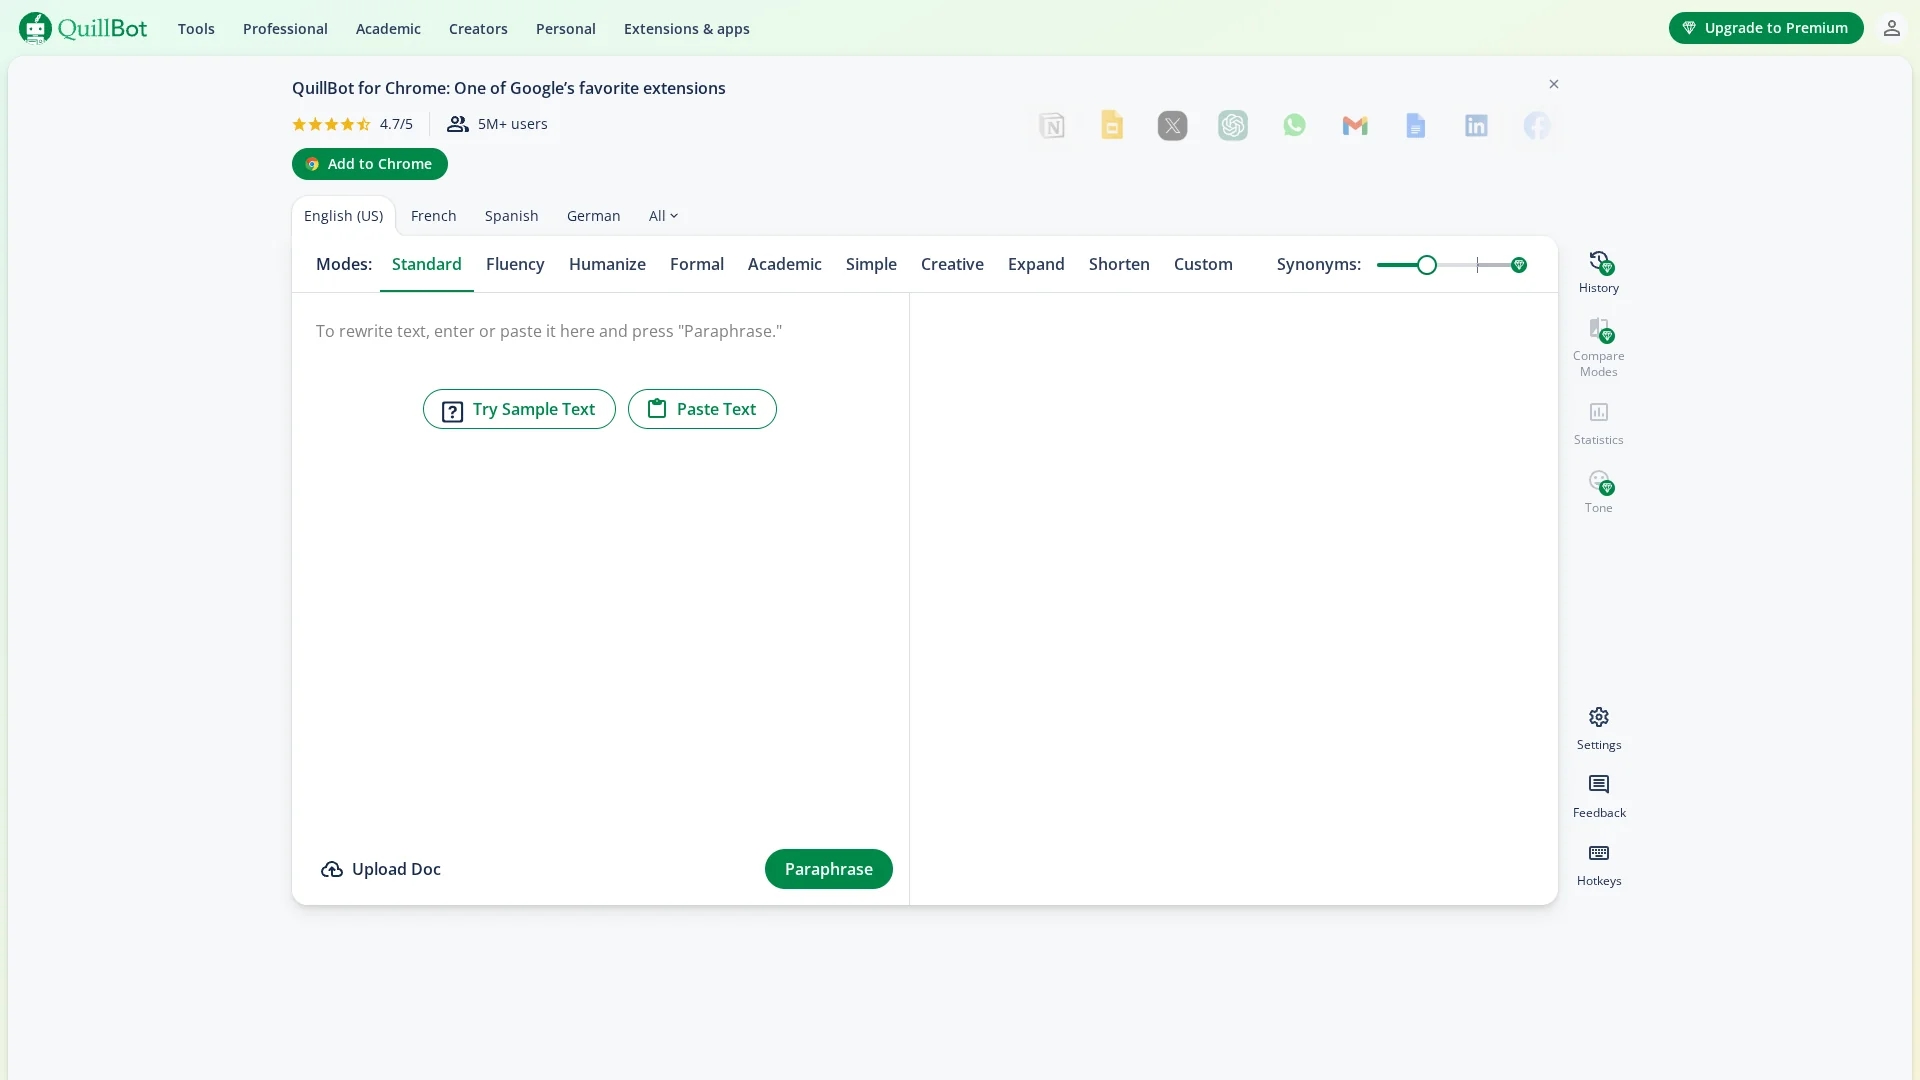Click the Upgrade to Premium button
Viewport: 1920px width, 1080px height.
pyautogui.click(x=1766, y=28)
